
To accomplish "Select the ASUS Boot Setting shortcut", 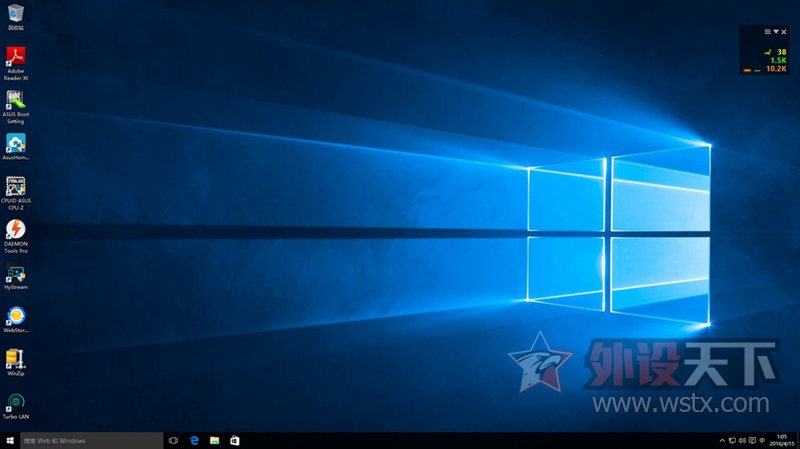I will [16, 107].
